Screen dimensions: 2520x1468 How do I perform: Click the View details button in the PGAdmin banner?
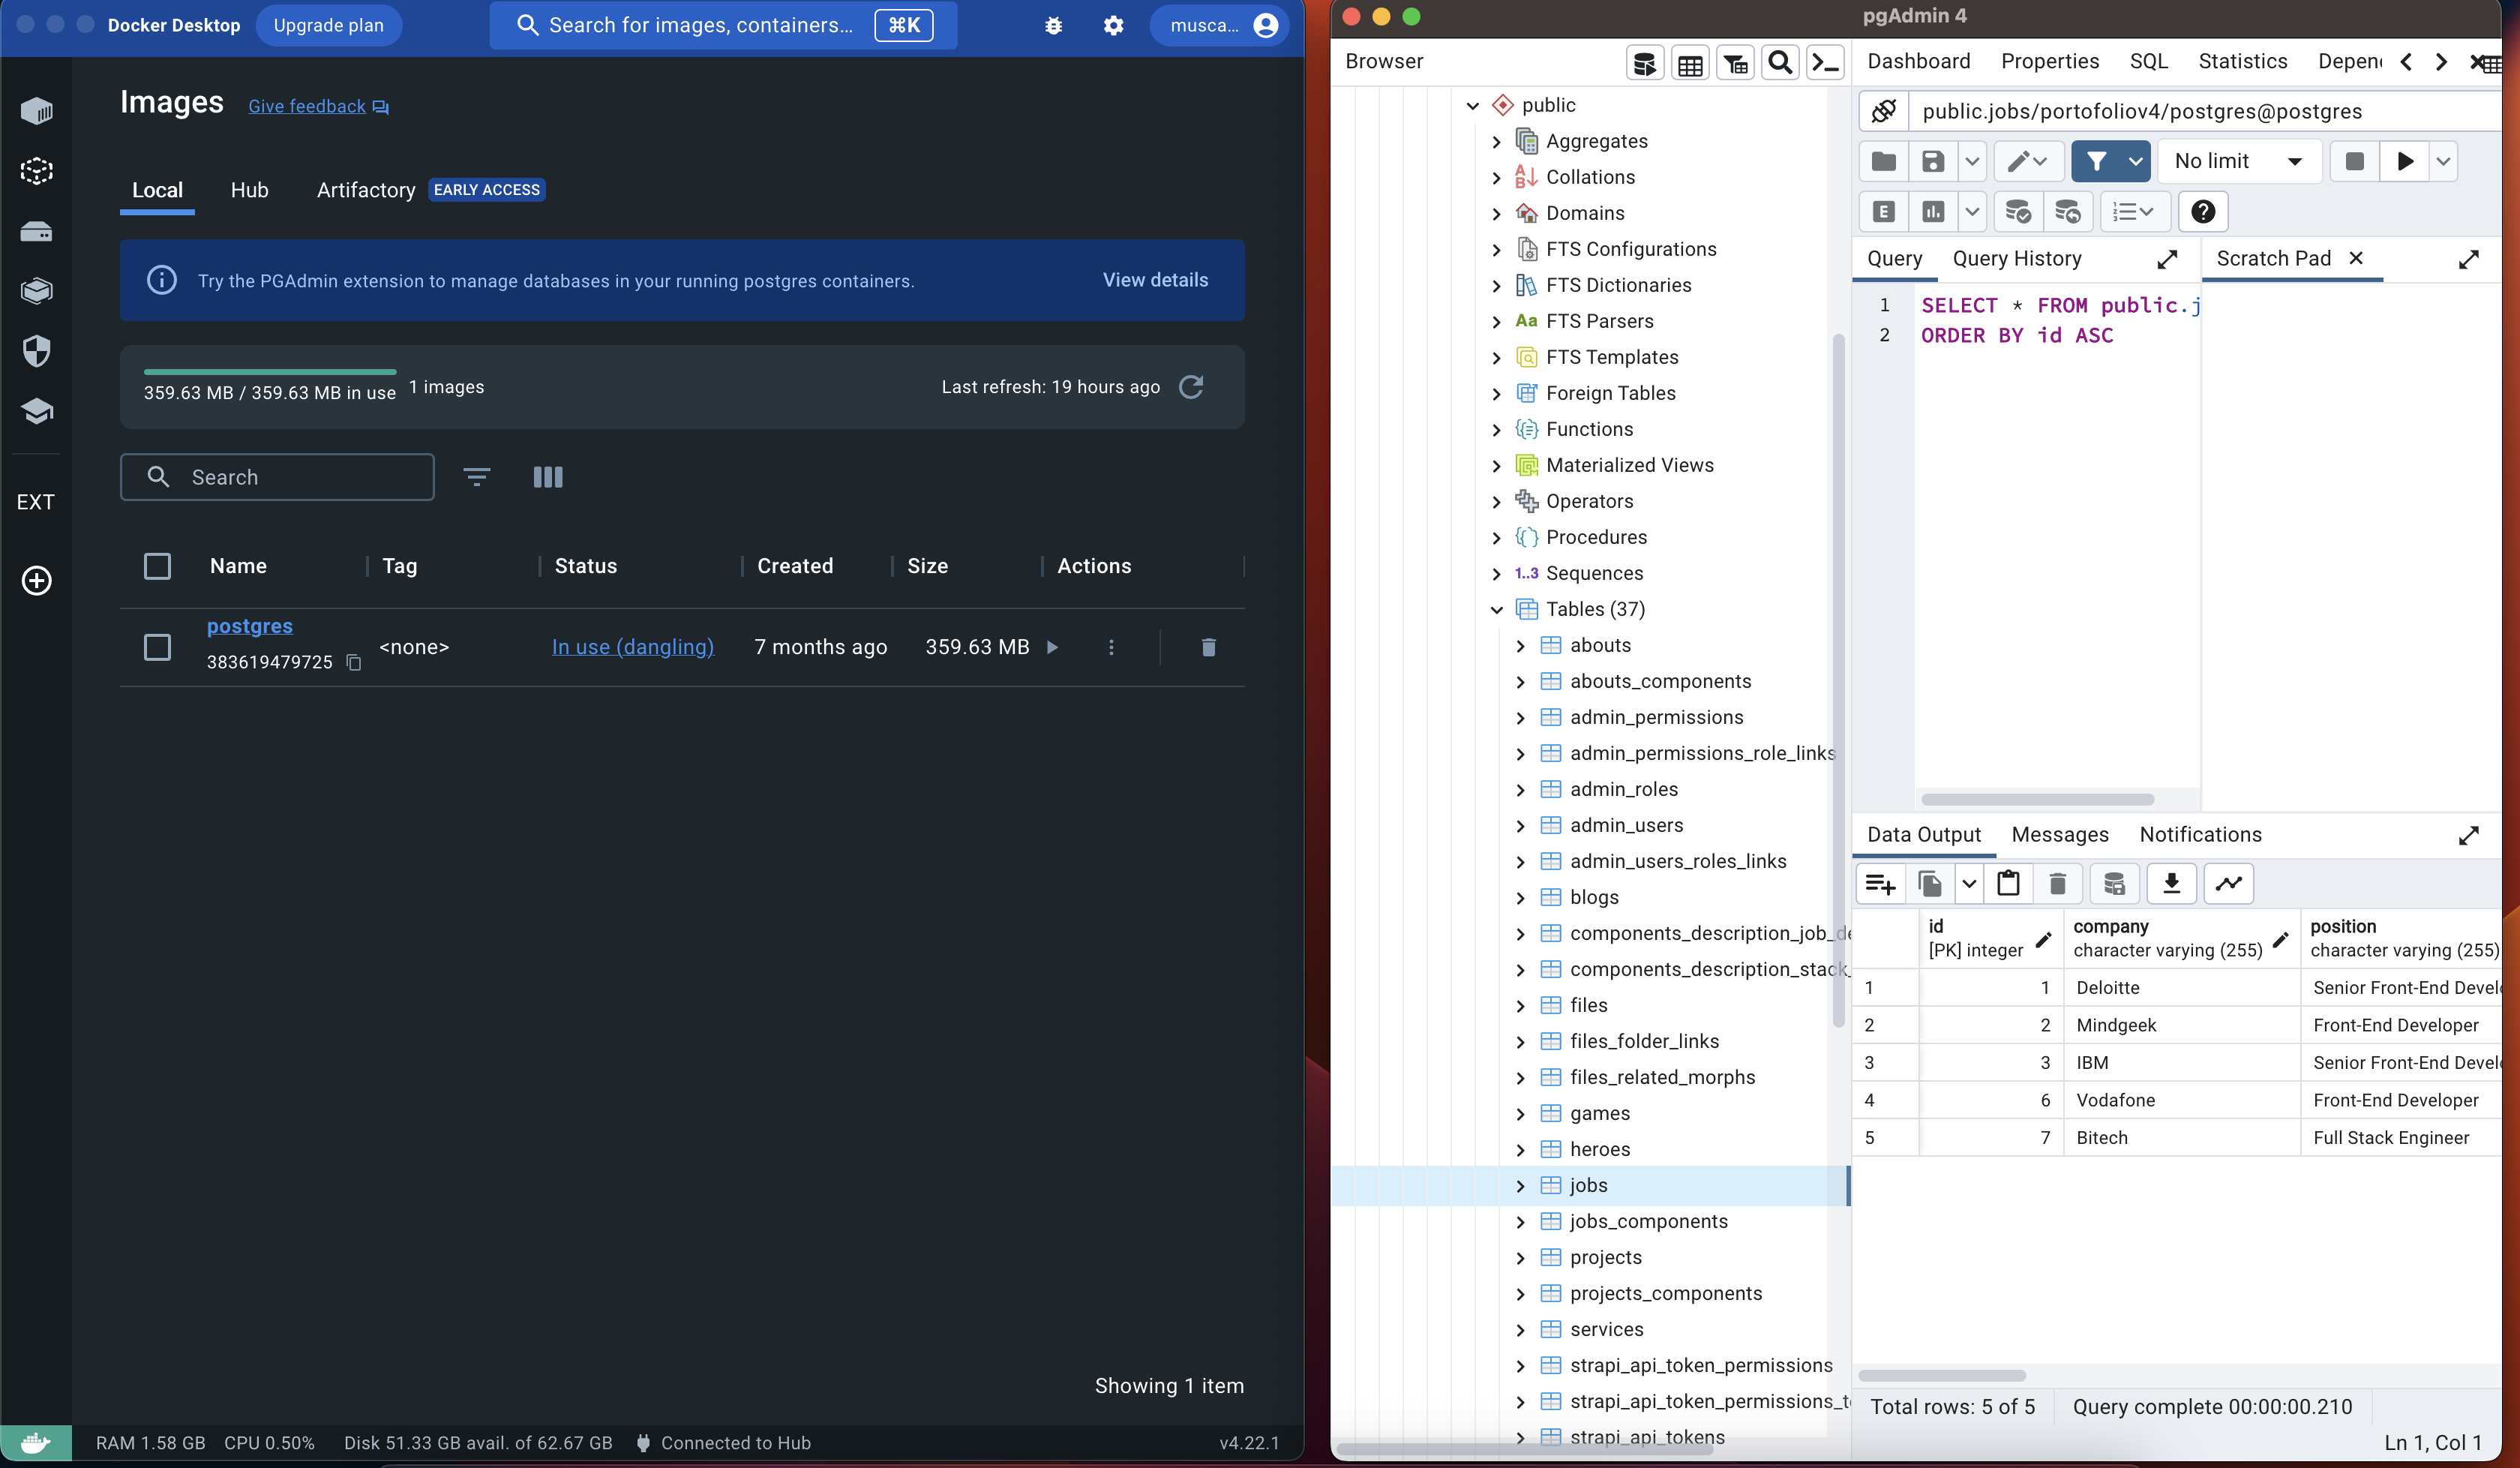click(x=1155, y=280)
